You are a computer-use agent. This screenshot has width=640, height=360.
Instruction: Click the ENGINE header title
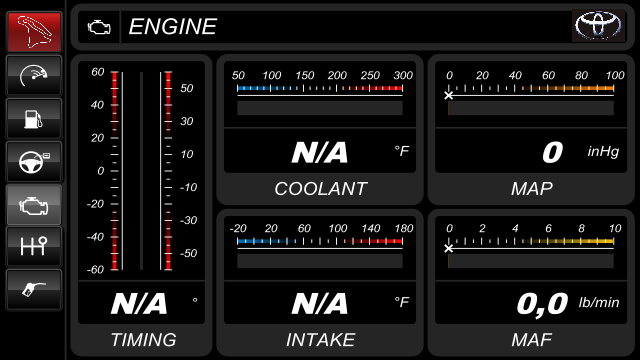point(172,27)
